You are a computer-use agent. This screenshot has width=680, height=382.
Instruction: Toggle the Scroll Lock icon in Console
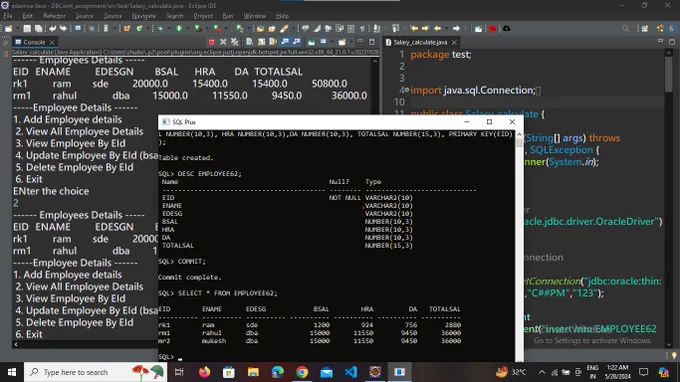[261, 42]
